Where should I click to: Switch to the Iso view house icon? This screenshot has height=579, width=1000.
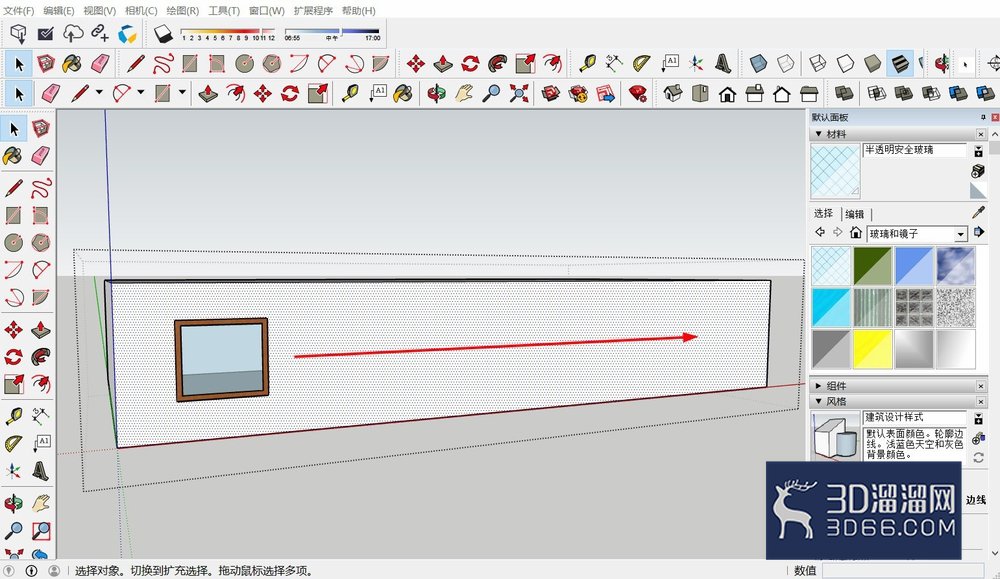672,94
